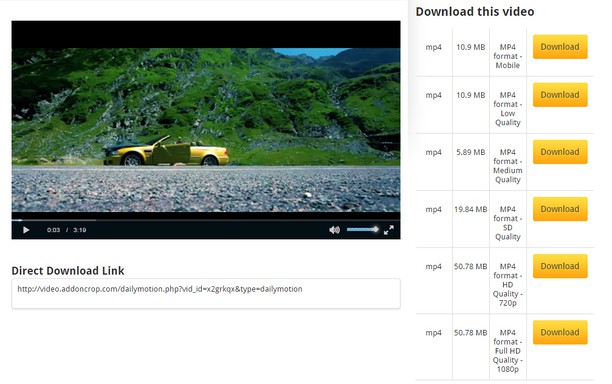Image resolution: width=612 pixels, height=384 pixels.
Task: Download the MP4 HD Quality 720p version
Action: click(560, 266)
